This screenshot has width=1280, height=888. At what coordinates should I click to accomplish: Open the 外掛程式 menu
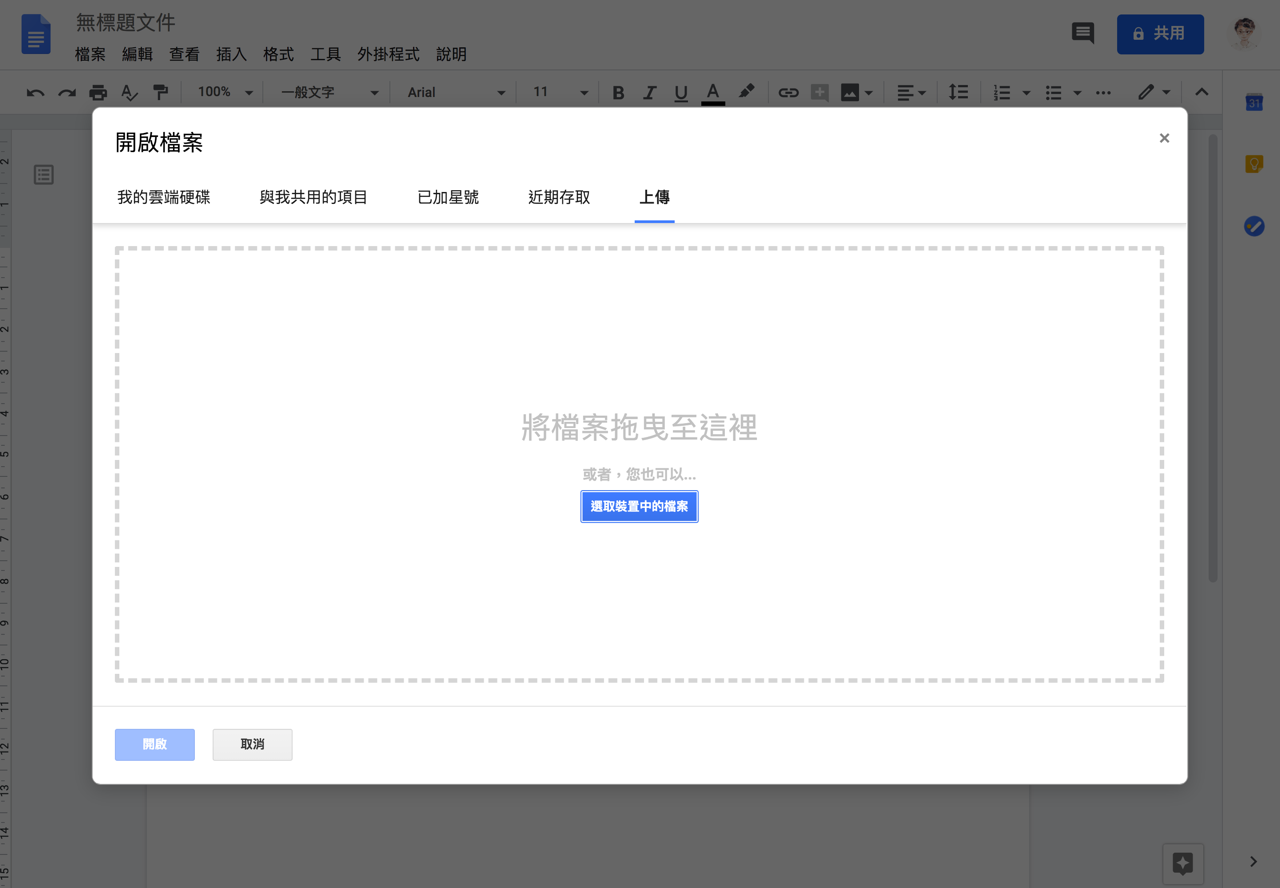coord(388,55)
